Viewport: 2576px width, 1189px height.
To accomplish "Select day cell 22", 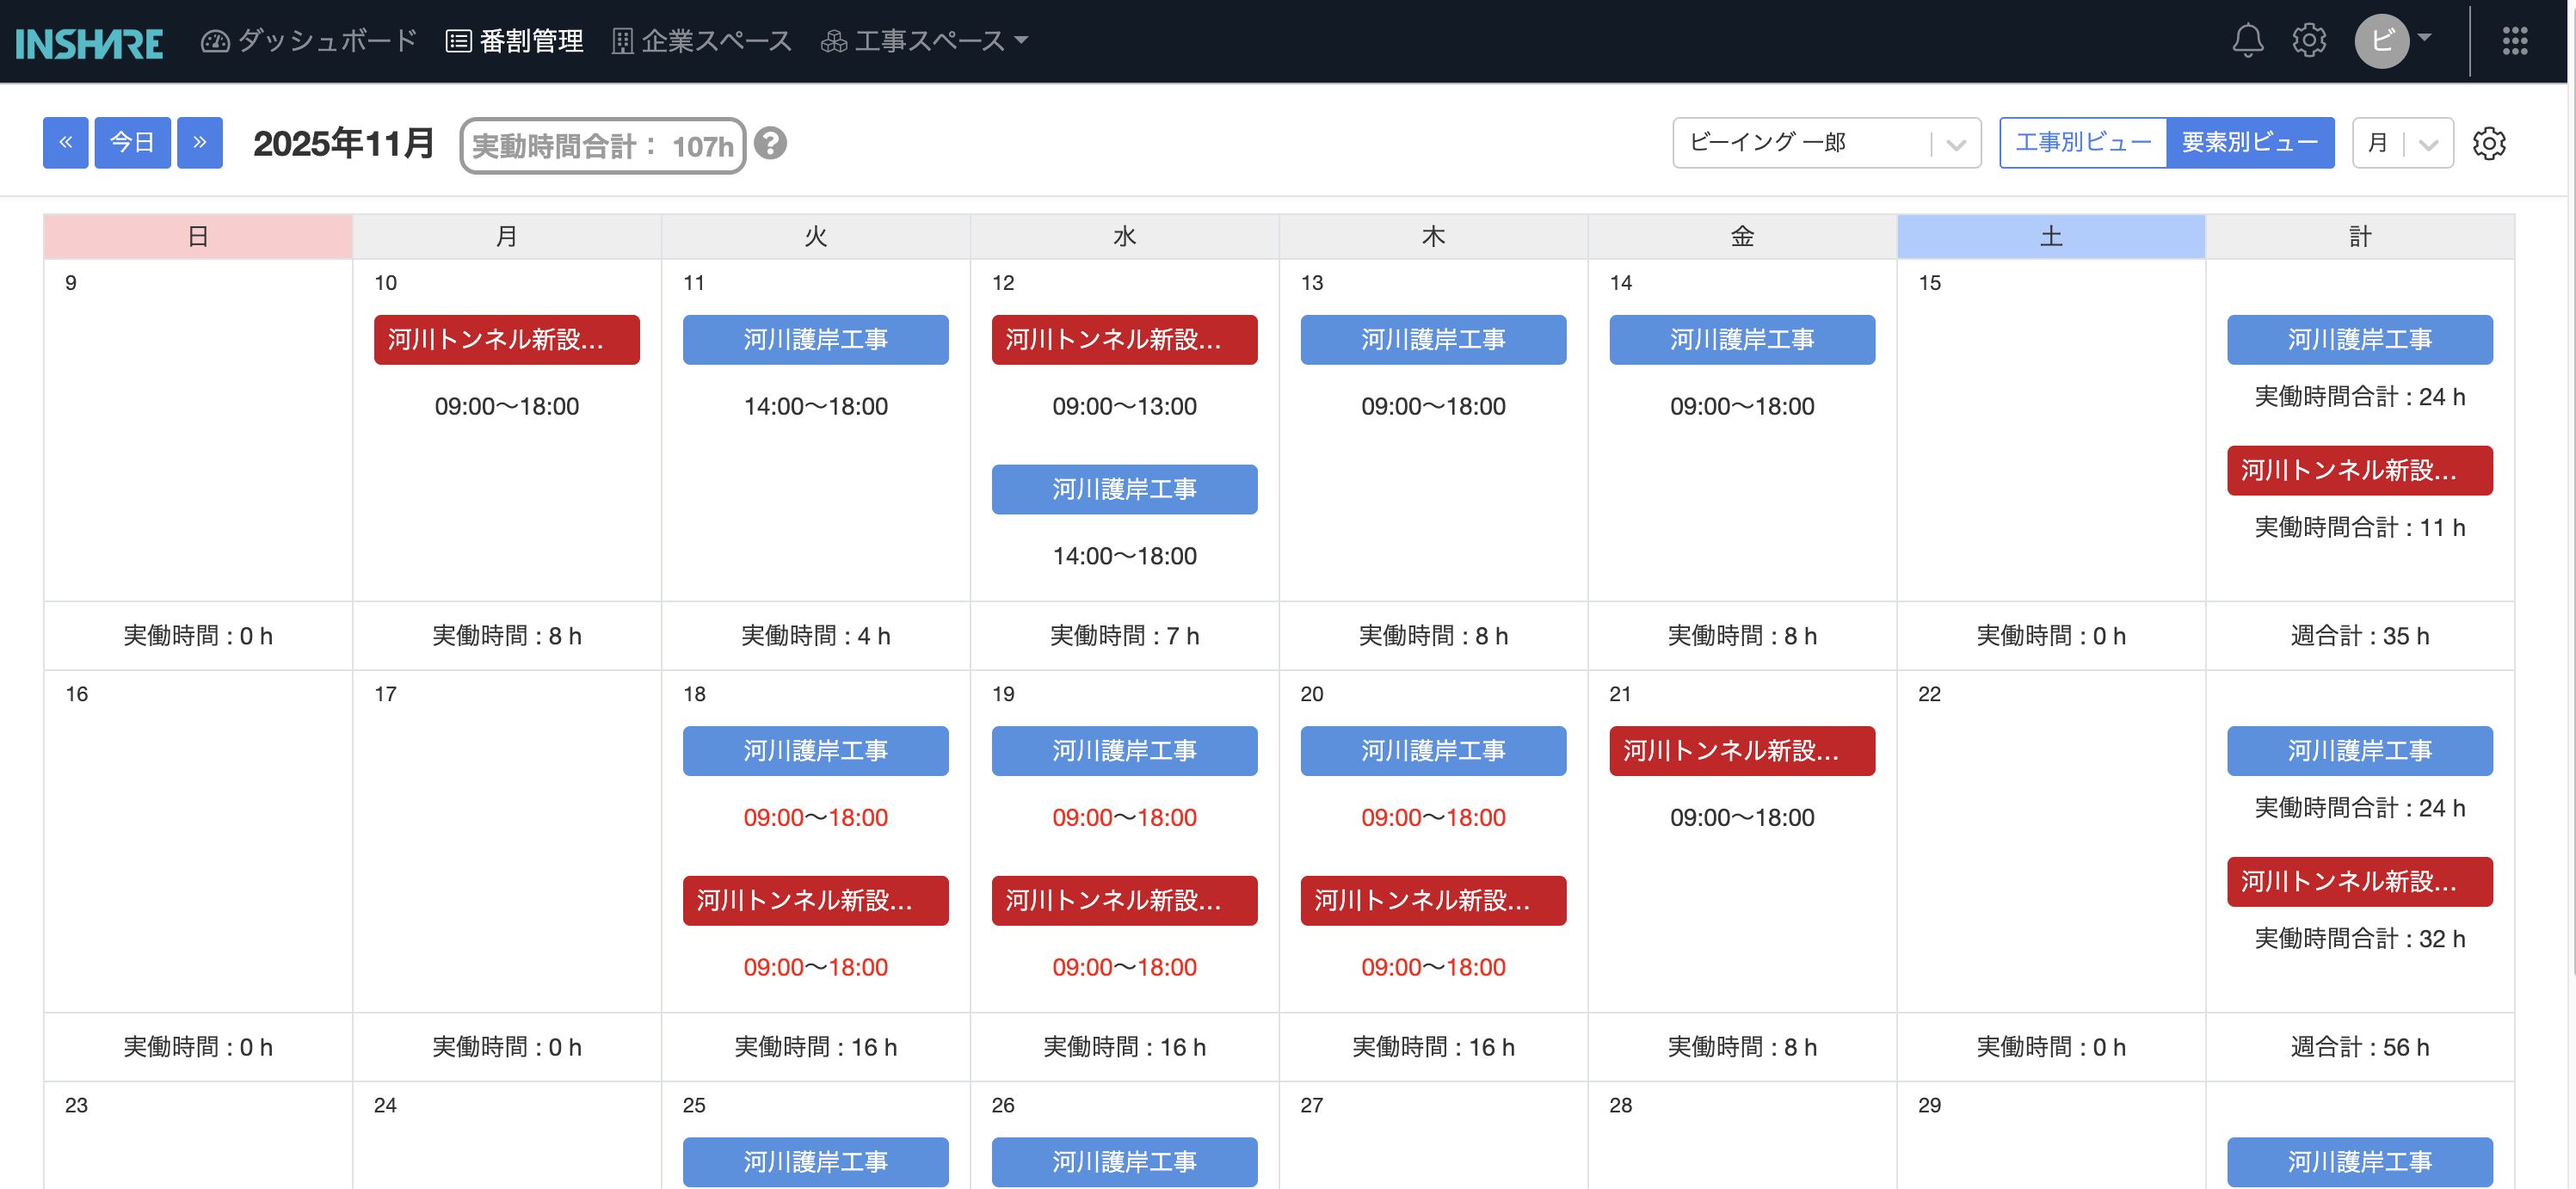I will tap(2051, 841).
